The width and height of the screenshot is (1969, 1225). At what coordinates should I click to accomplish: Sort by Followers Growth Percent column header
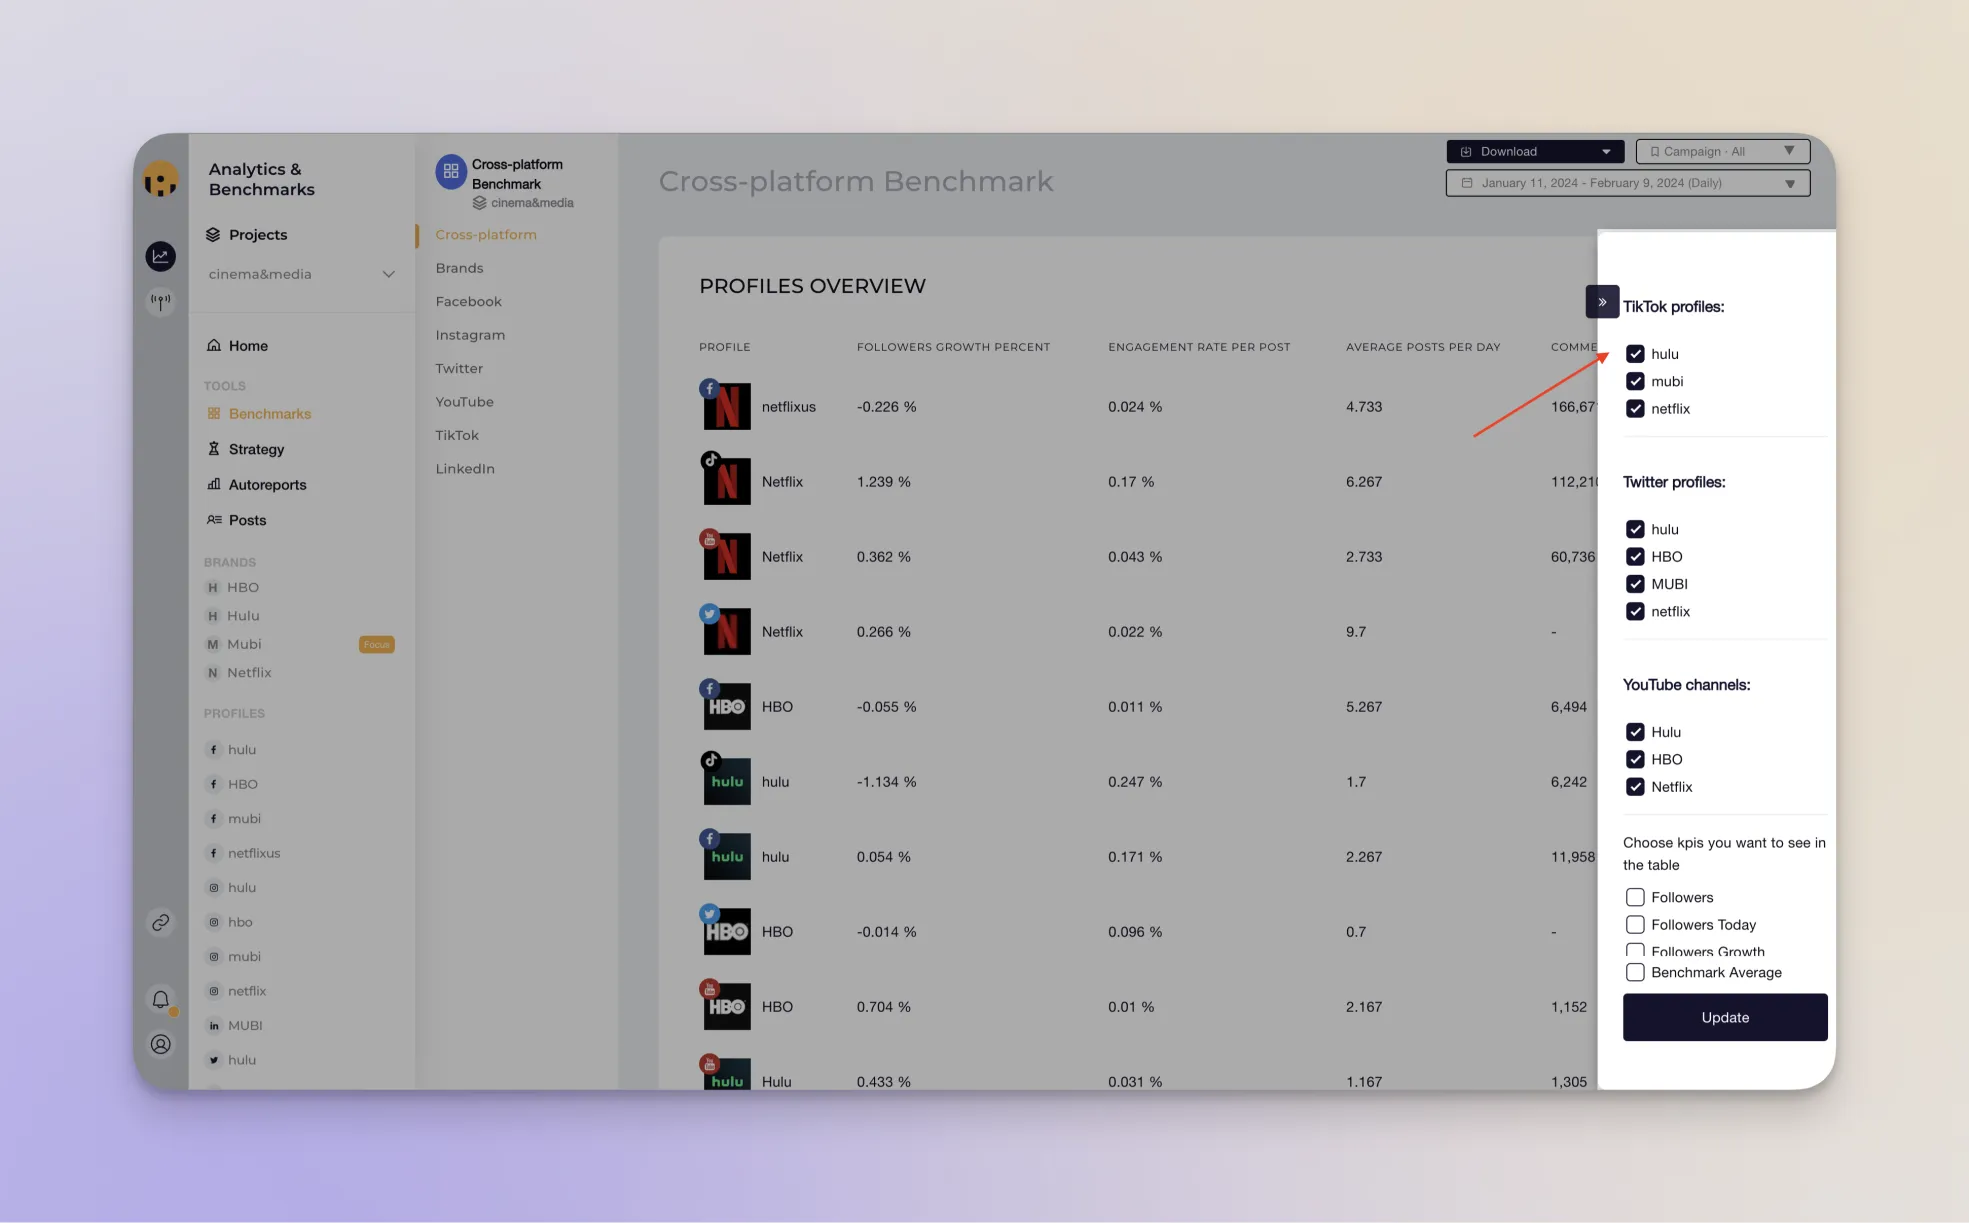click(953, 347)
